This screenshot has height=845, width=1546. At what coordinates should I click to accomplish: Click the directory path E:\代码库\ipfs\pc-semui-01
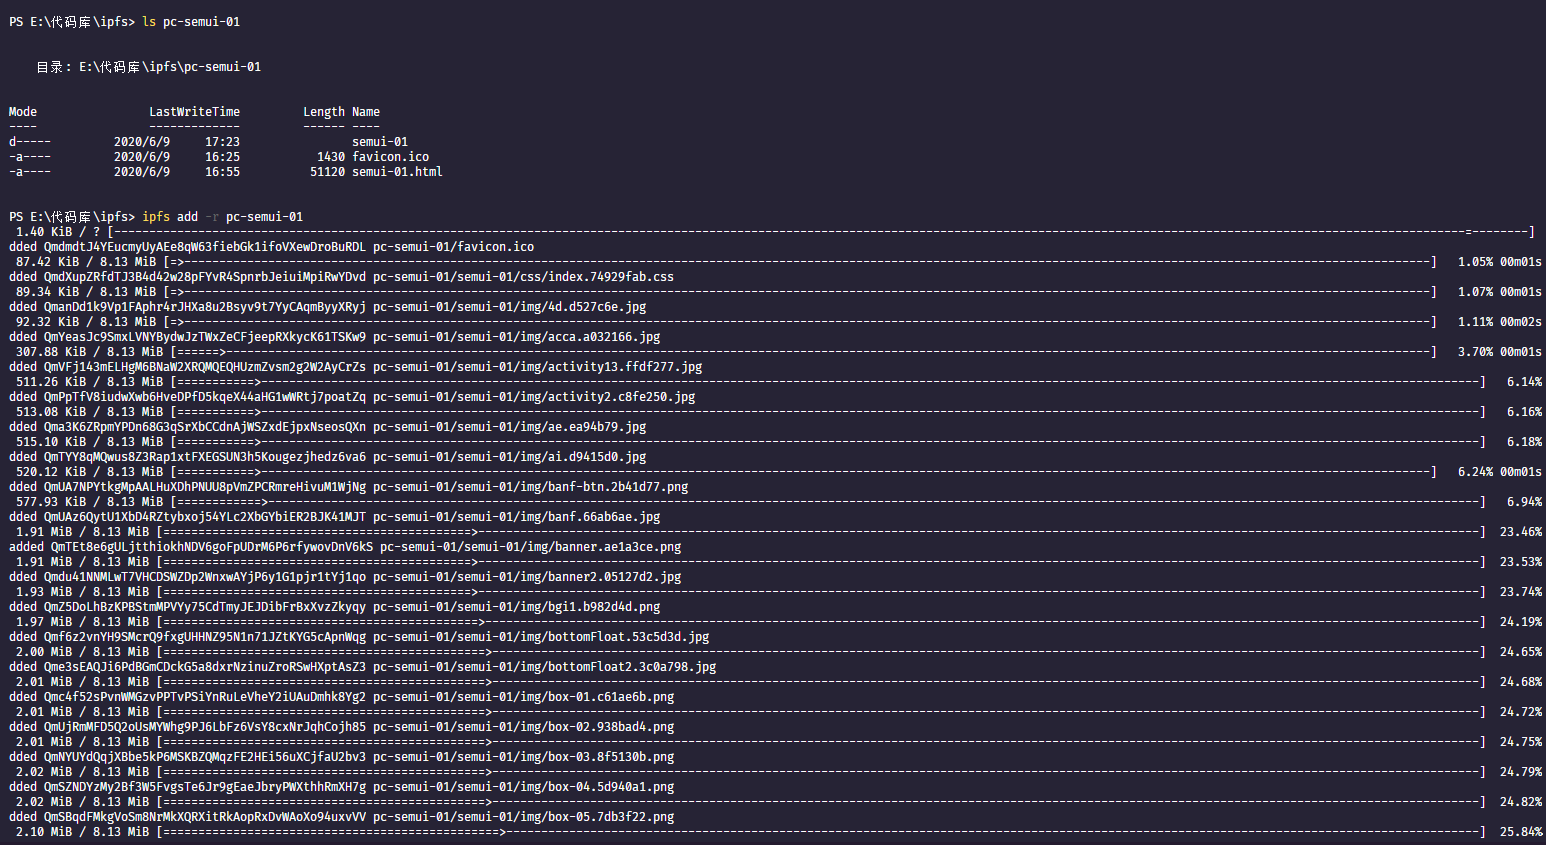click(x=170, y=67)
